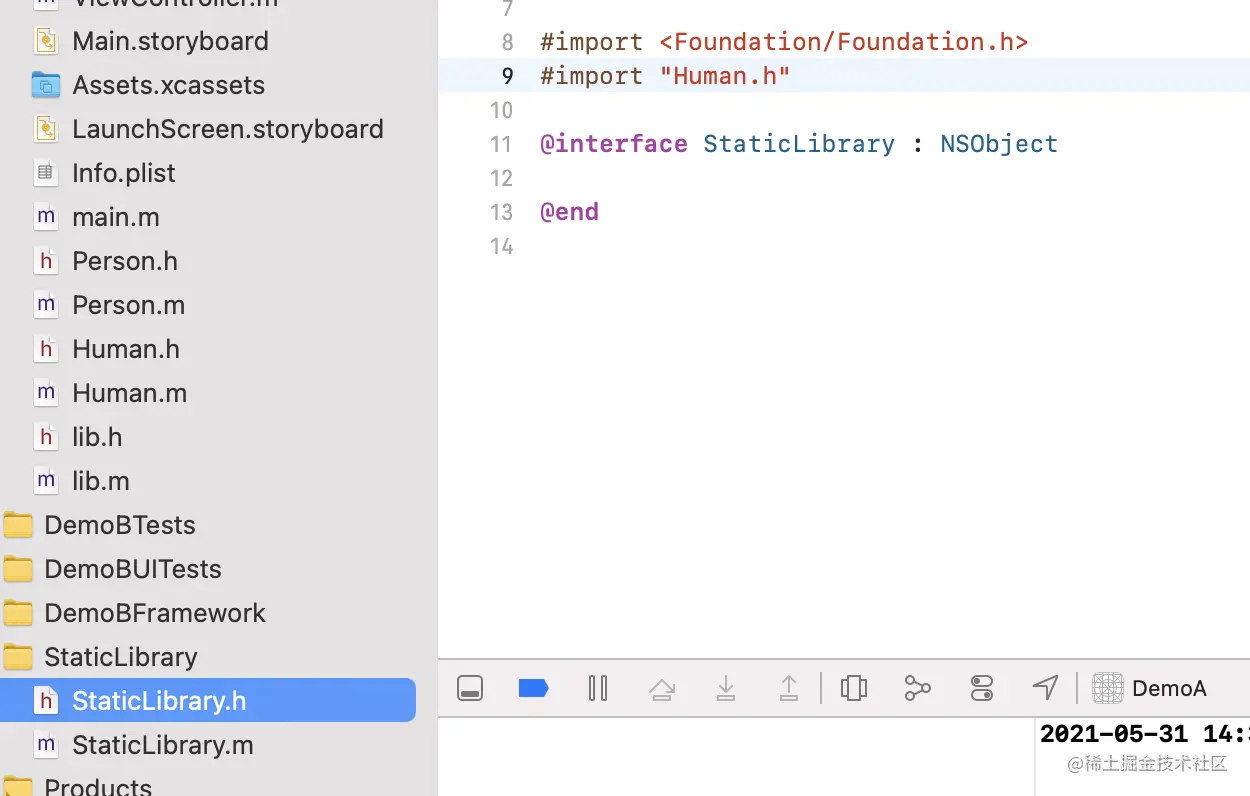Click the Step Over debug icon
The width and height of the screenshot is (1250, 796).
click(661, 688)
